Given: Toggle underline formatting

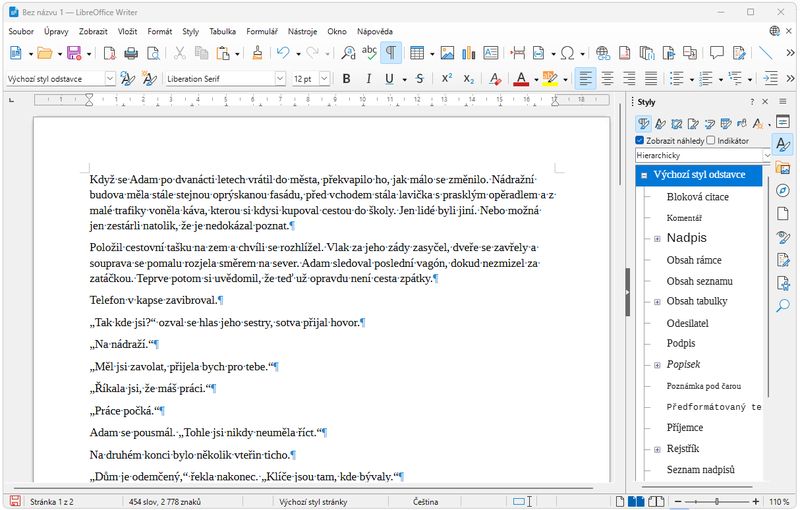Looking at the screenshot, I should coord(389,79).
